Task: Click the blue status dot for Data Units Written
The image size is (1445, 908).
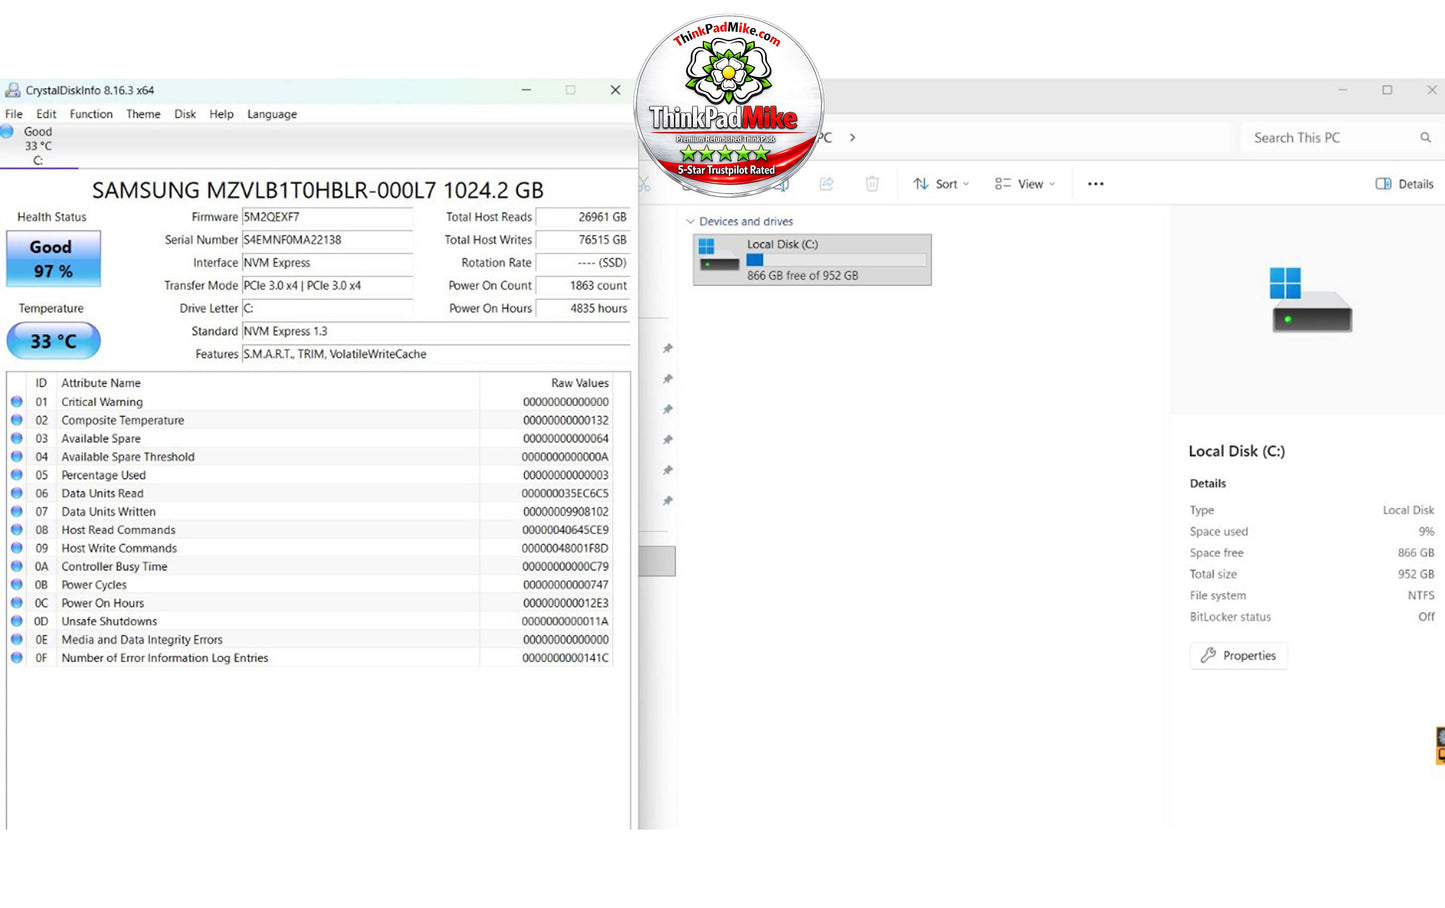Action: (17, 511)
